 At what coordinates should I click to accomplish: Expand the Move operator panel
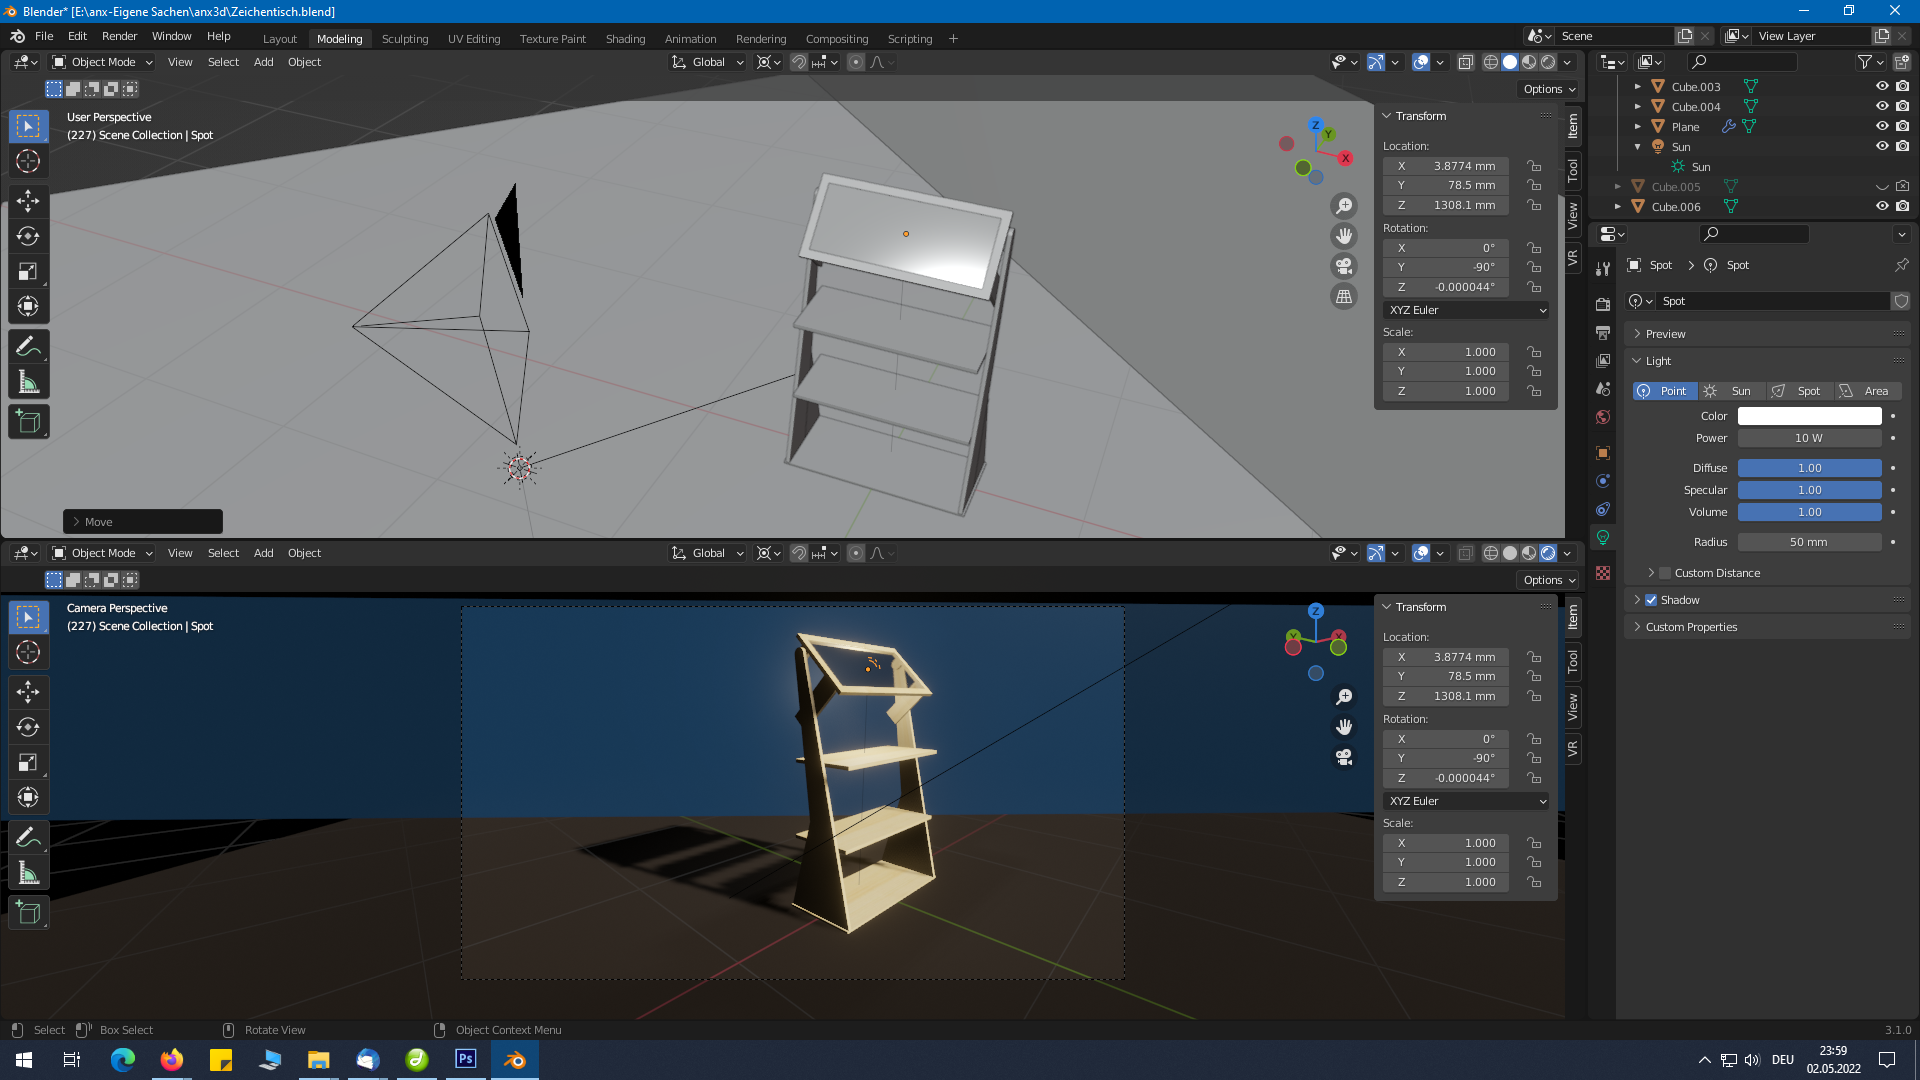[98, 522]
